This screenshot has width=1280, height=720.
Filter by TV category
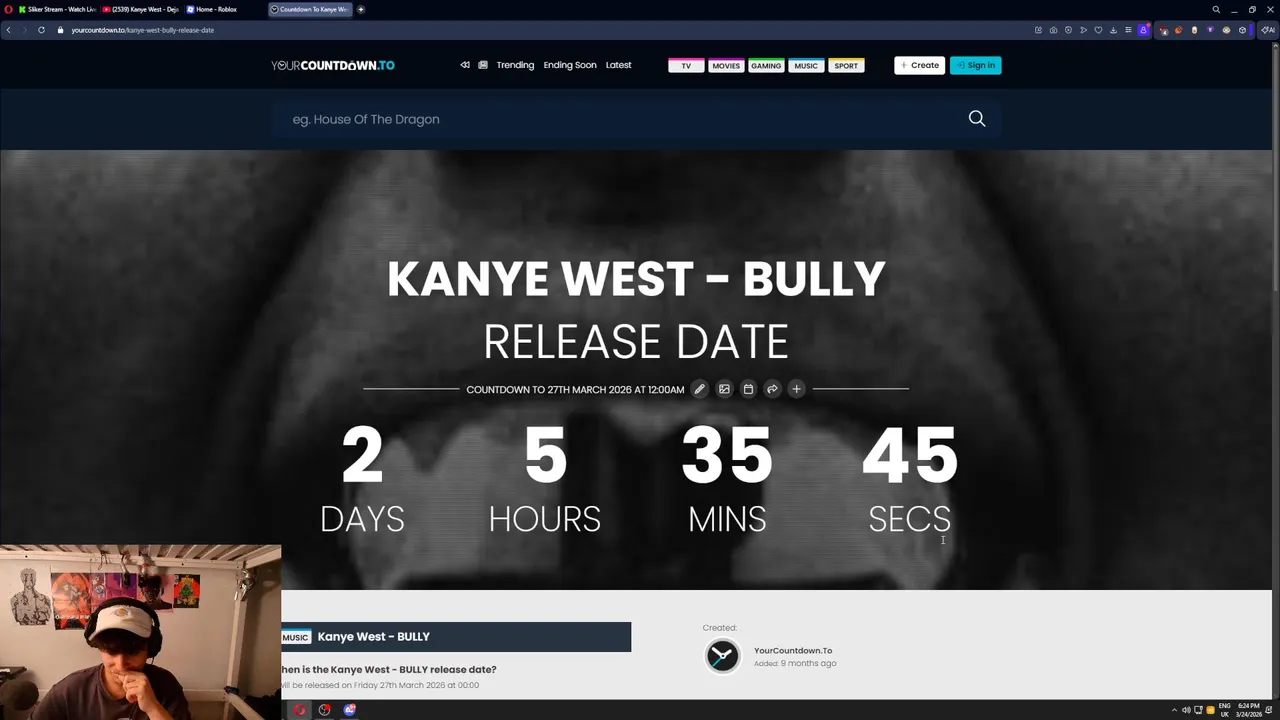(x=686, y=66)
